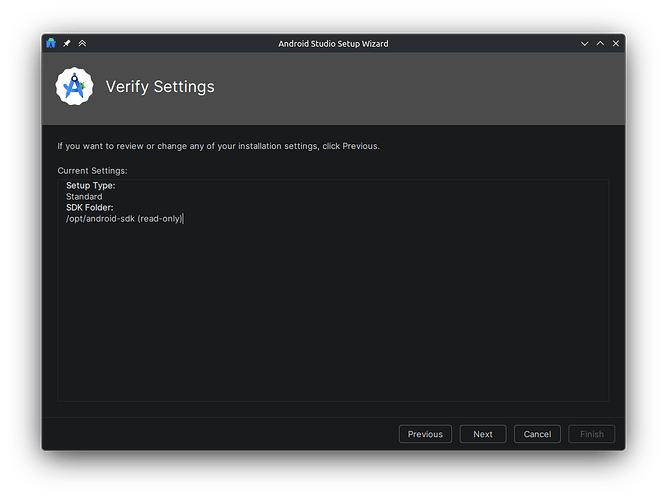This screenshot has width=667, height=500.
Task: Click the disabled Finish button
Action: pos(592,434)
